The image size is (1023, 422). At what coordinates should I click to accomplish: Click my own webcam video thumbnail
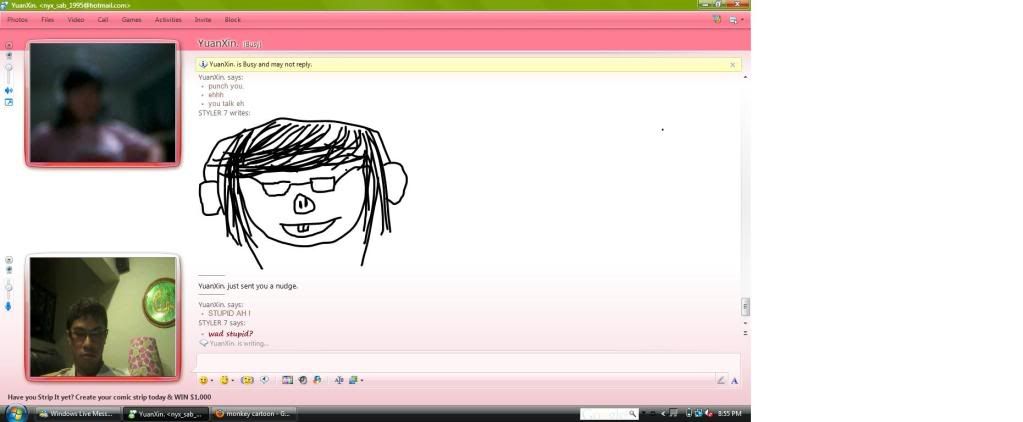pos(103,316)
